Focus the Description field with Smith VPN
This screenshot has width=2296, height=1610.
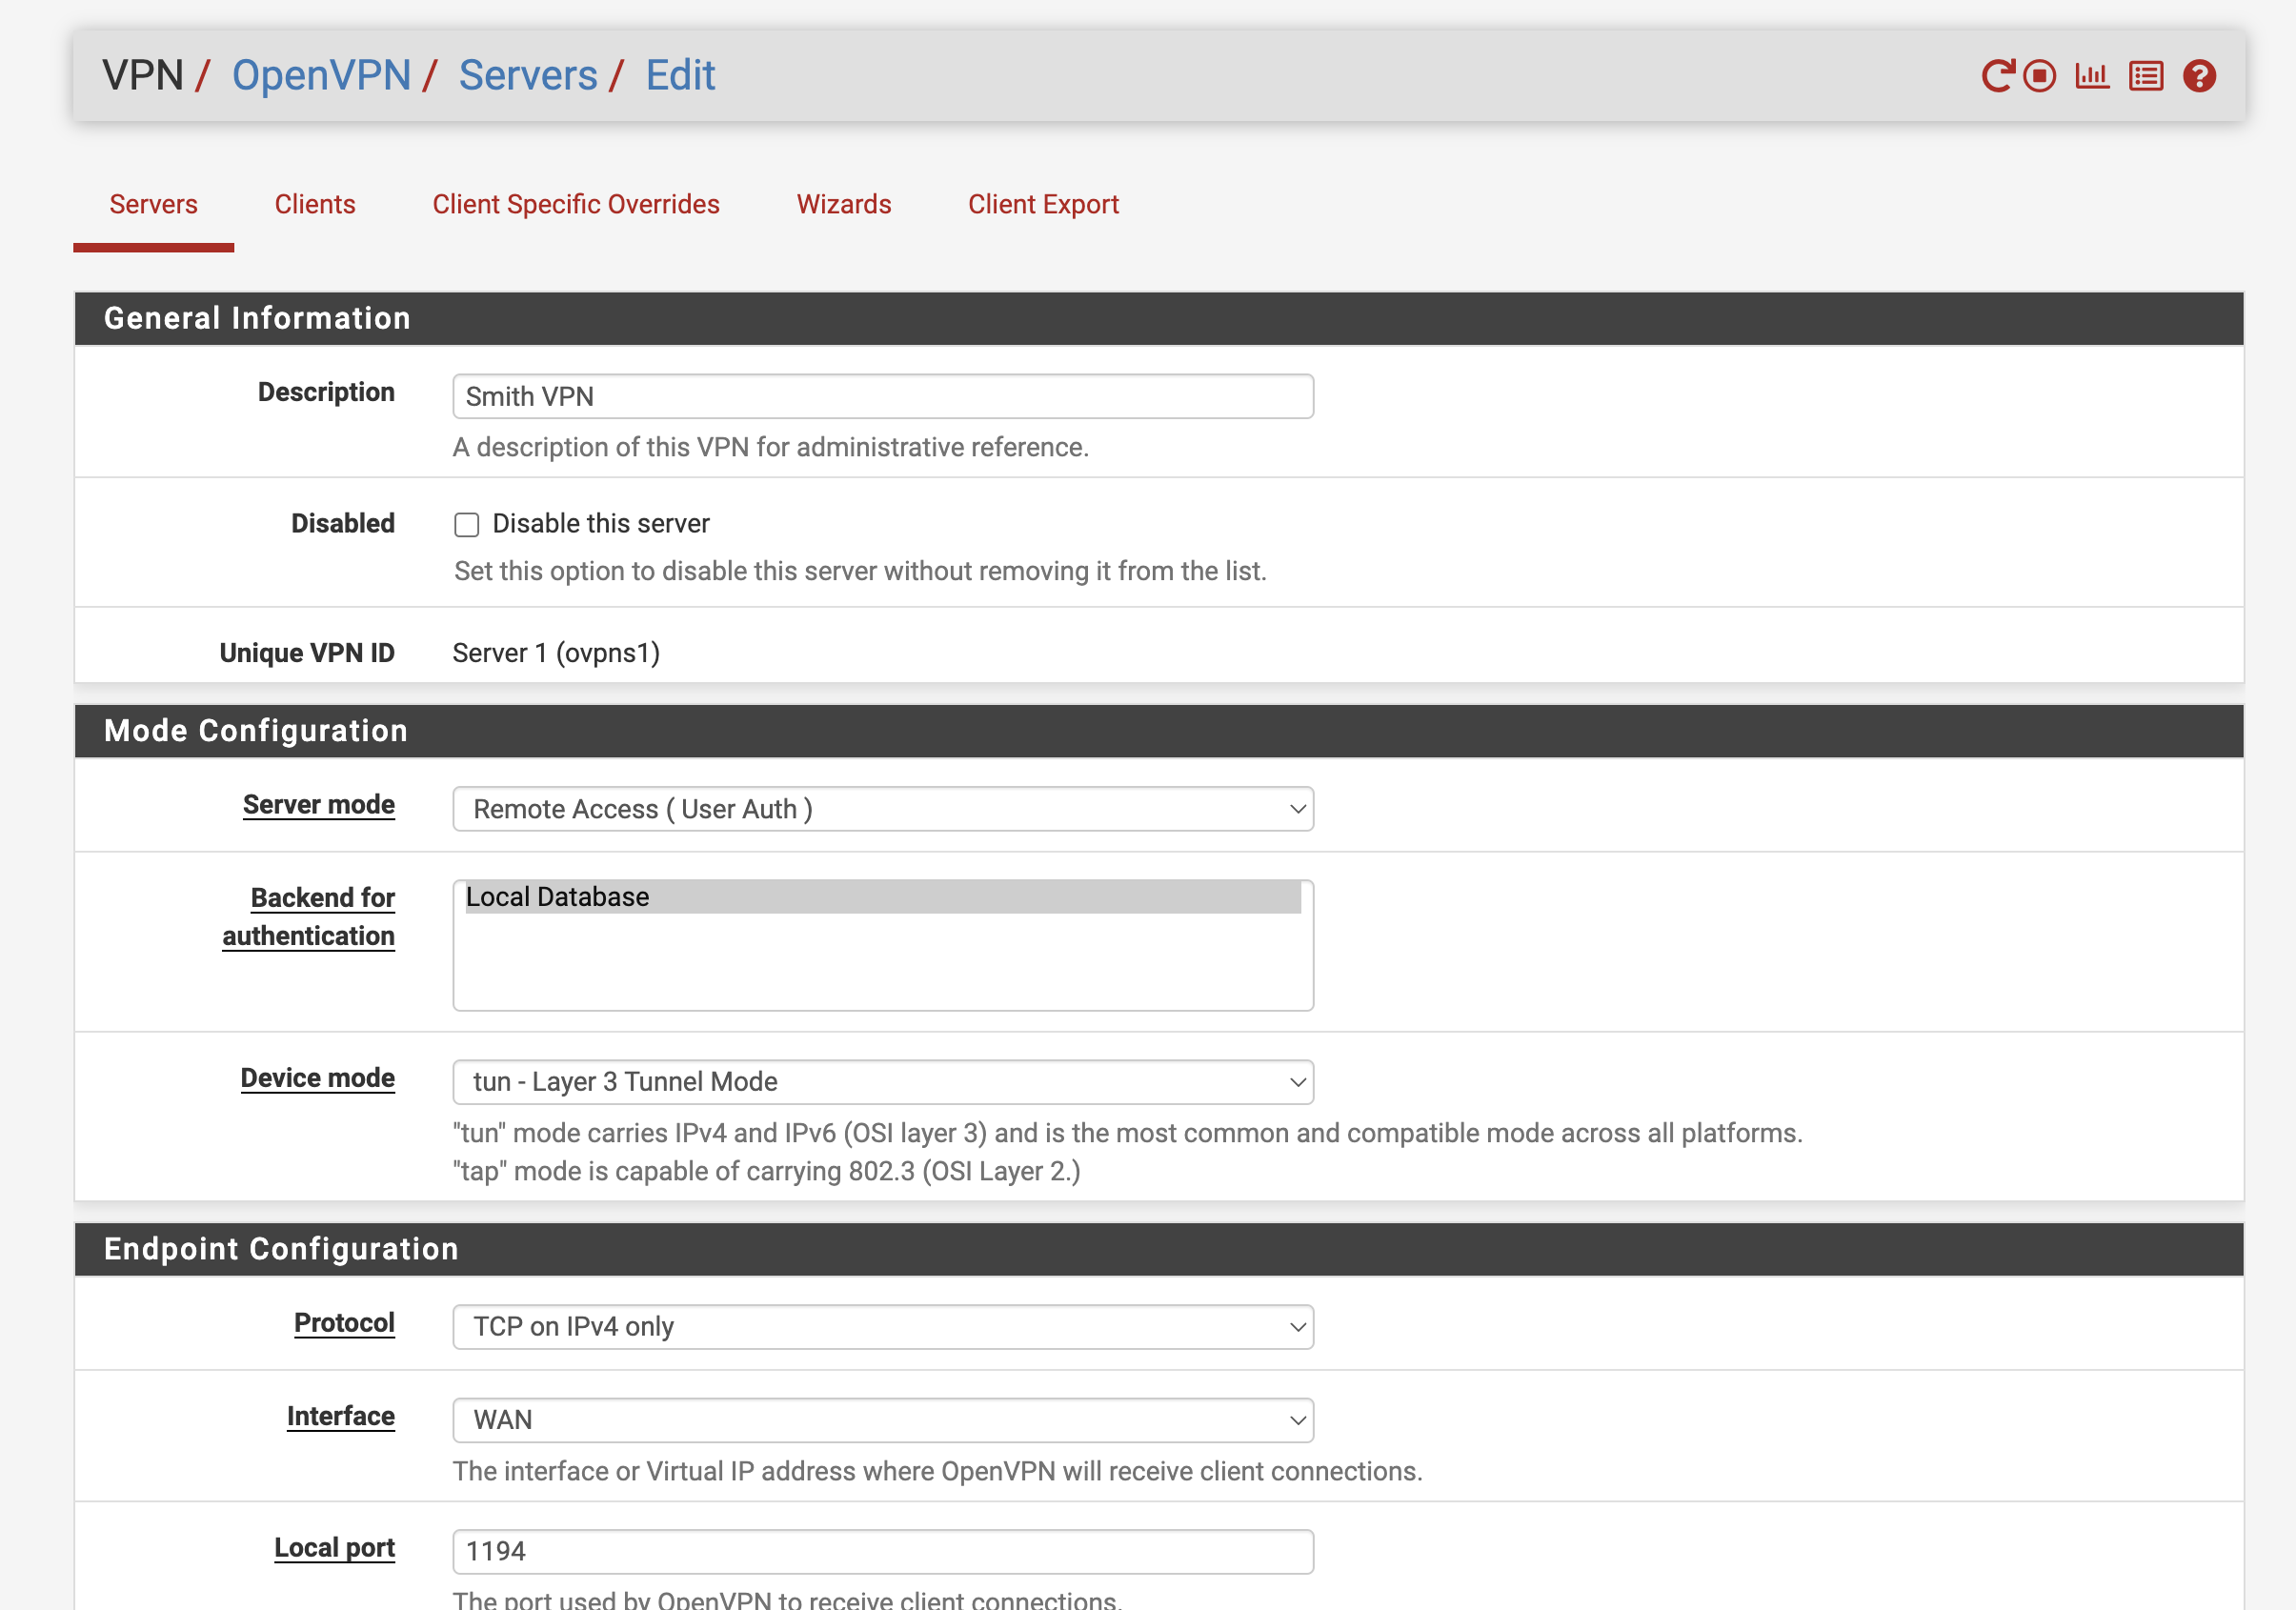pyautogui.click(x=883, y=397)
